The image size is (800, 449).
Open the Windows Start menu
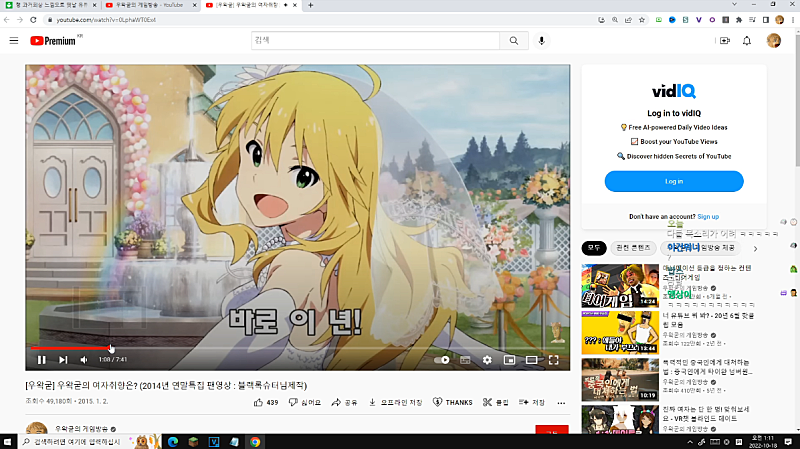tap(8, 442)
